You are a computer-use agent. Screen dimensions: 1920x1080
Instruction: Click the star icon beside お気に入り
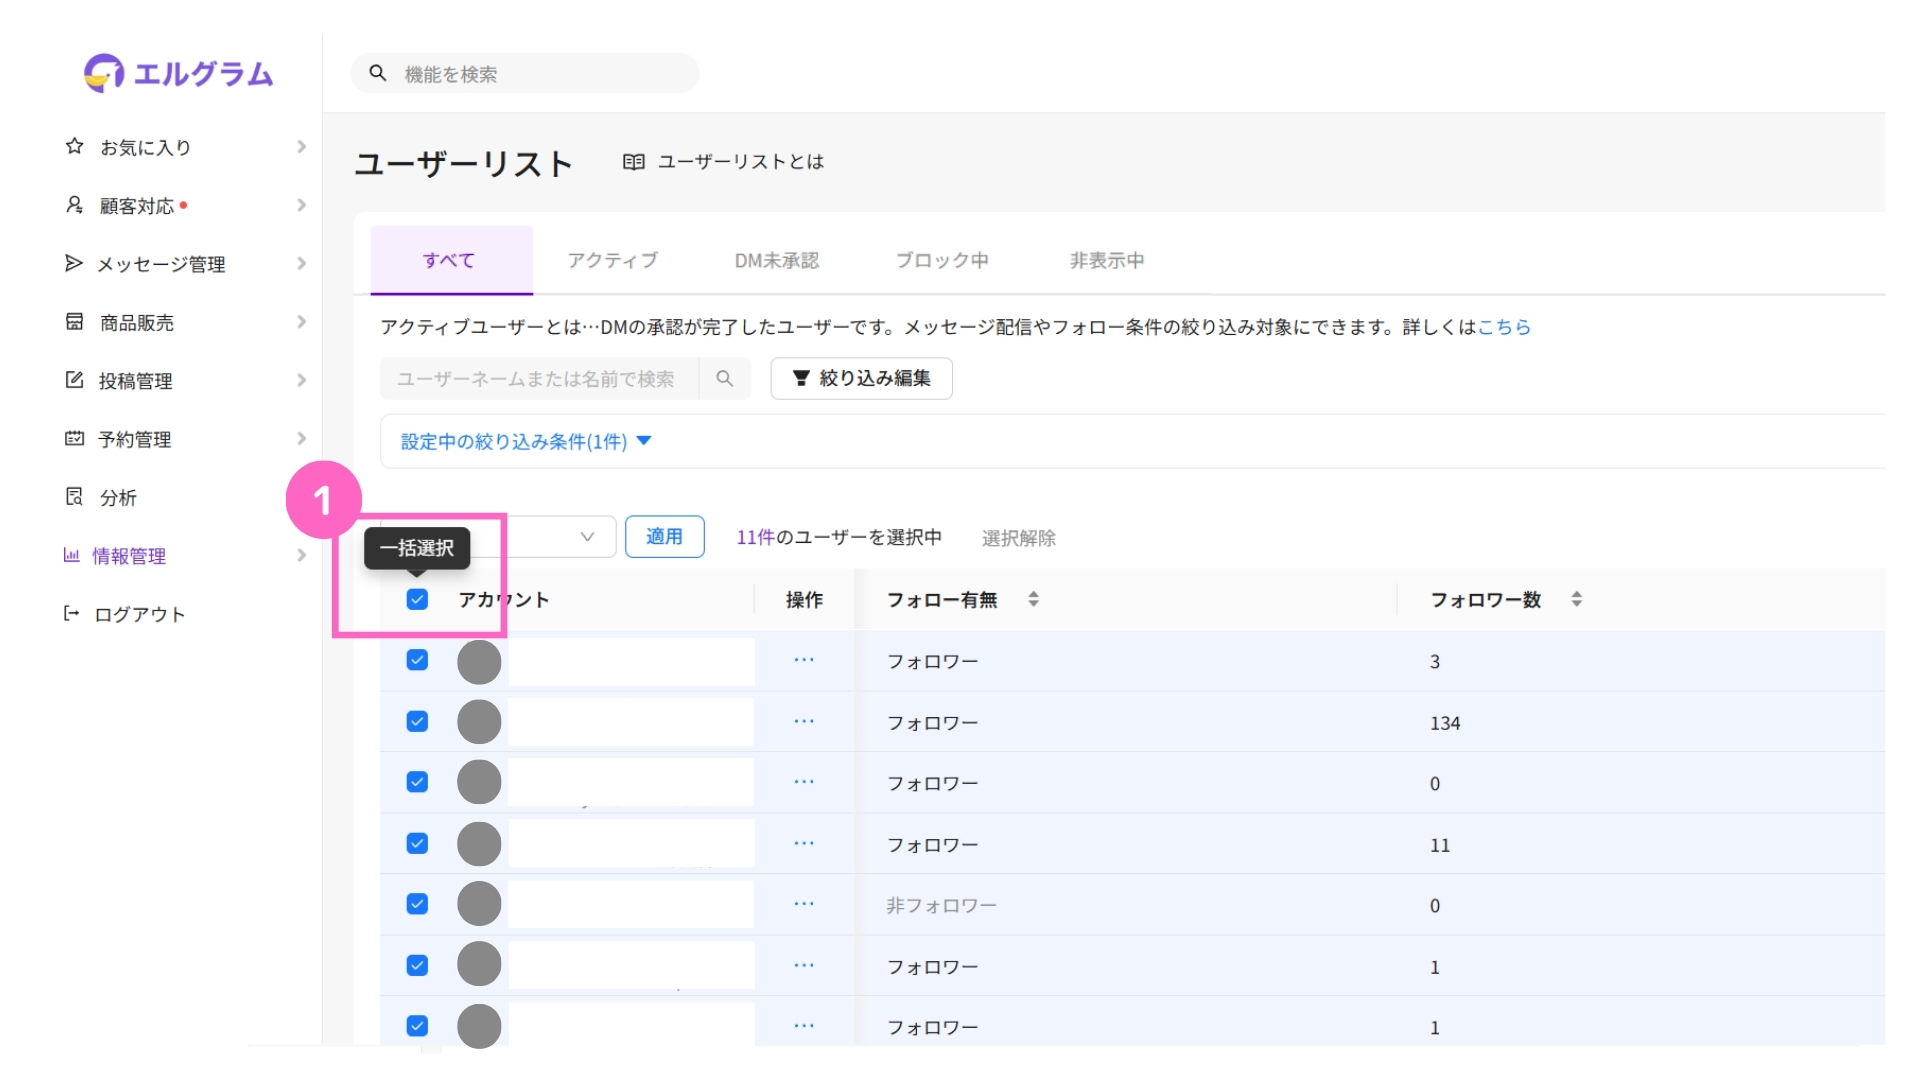tap(74, 146)
